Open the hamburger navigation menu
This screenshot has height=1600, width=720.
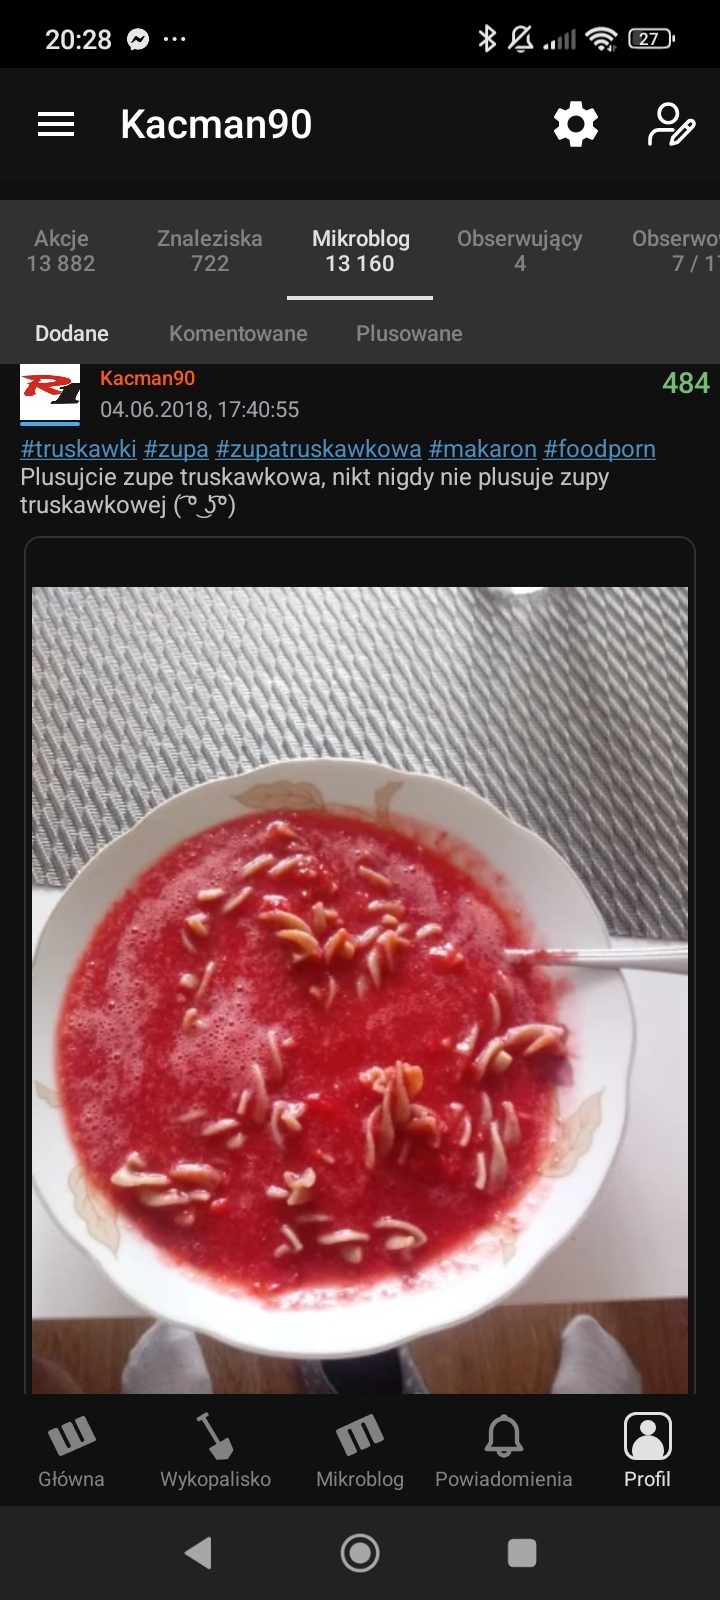[56, 124]
